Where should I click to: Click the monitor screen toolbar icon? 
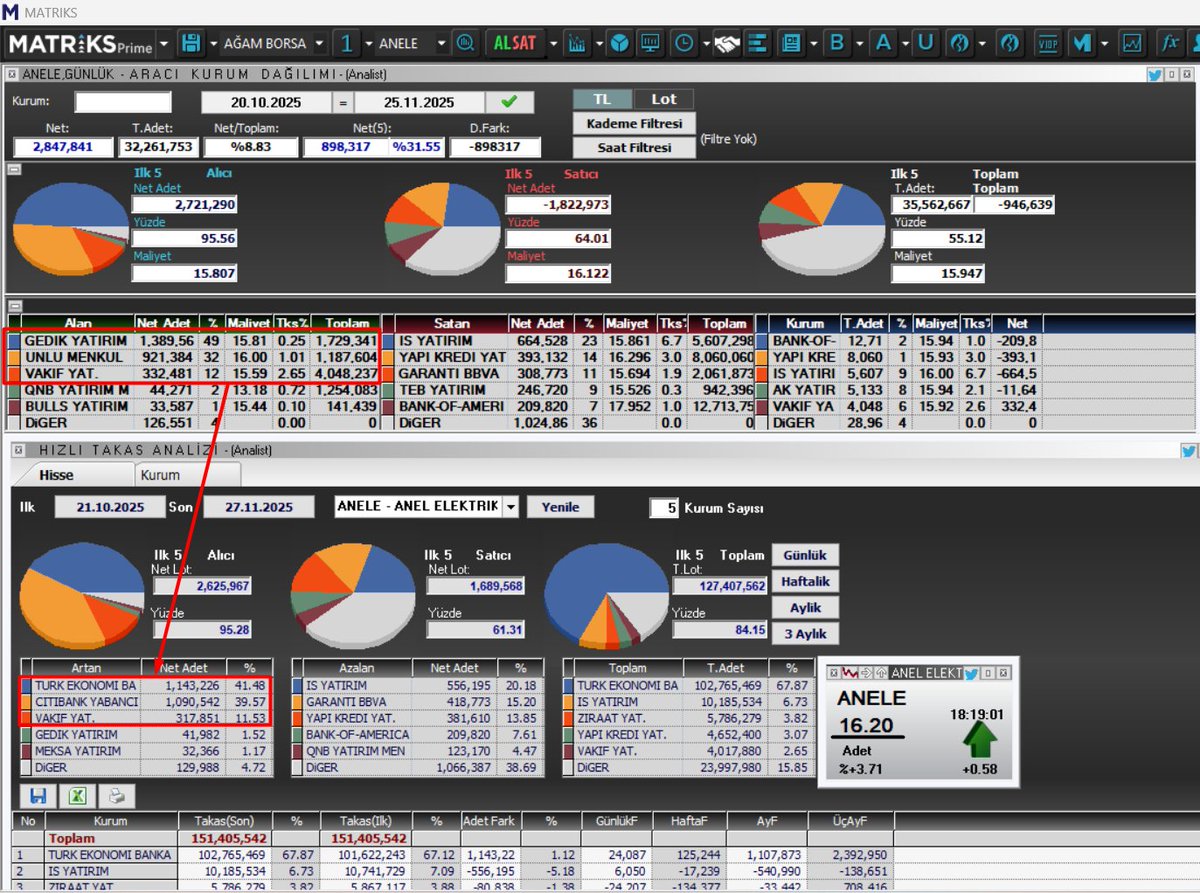650,43
